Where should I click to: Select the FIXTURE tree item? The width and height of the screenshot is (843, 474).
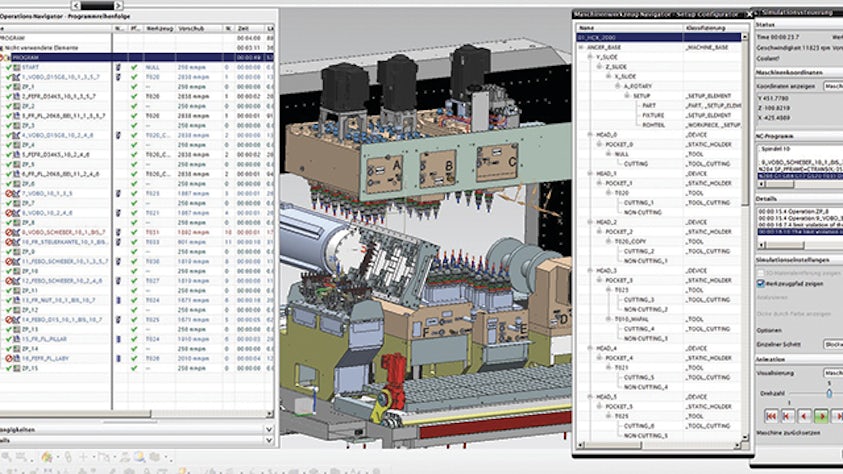[x=653, y=115]
